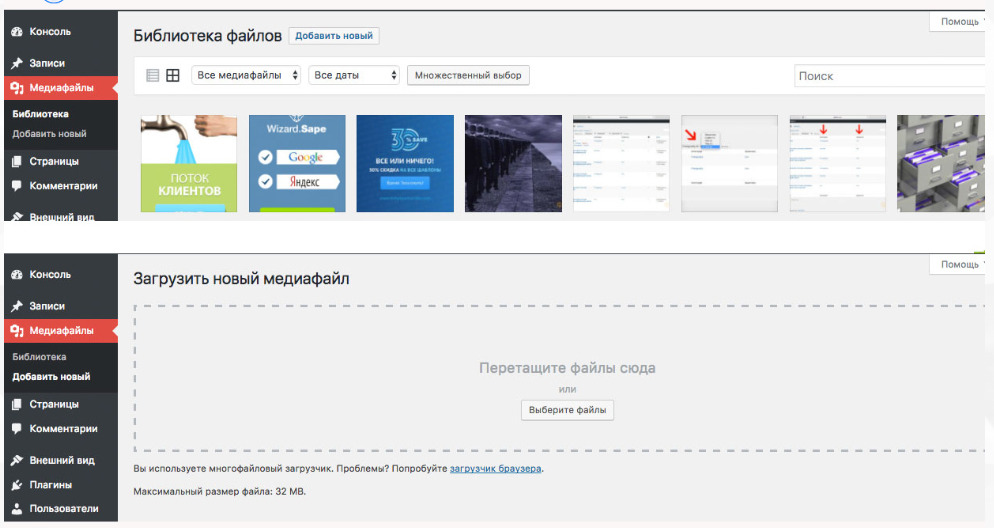Click the Страницы pages icon in the bottom sidebar
994x528 pixels.
17,404
